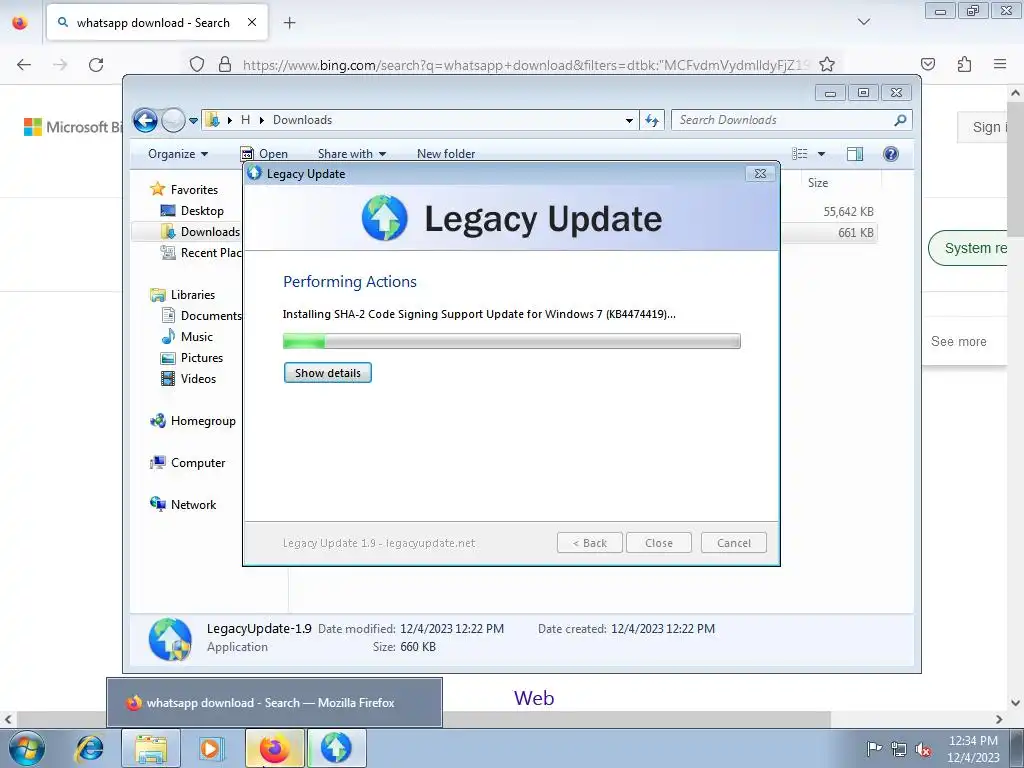Click See more link on Bing page

tap(959, 342)
